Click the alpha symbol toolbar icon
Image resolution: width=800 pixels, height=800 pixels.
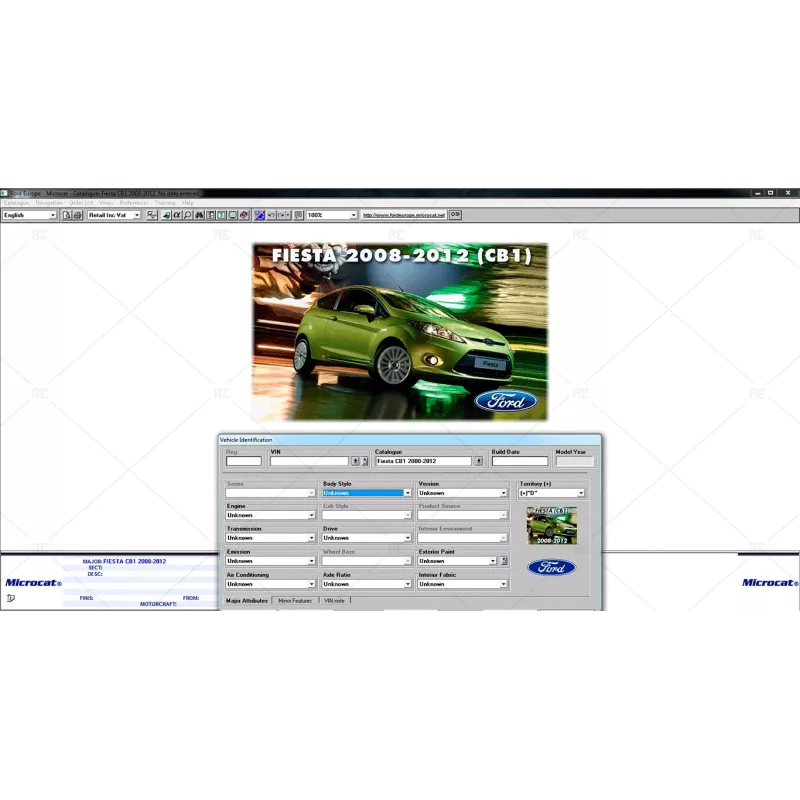pos(177,215)
